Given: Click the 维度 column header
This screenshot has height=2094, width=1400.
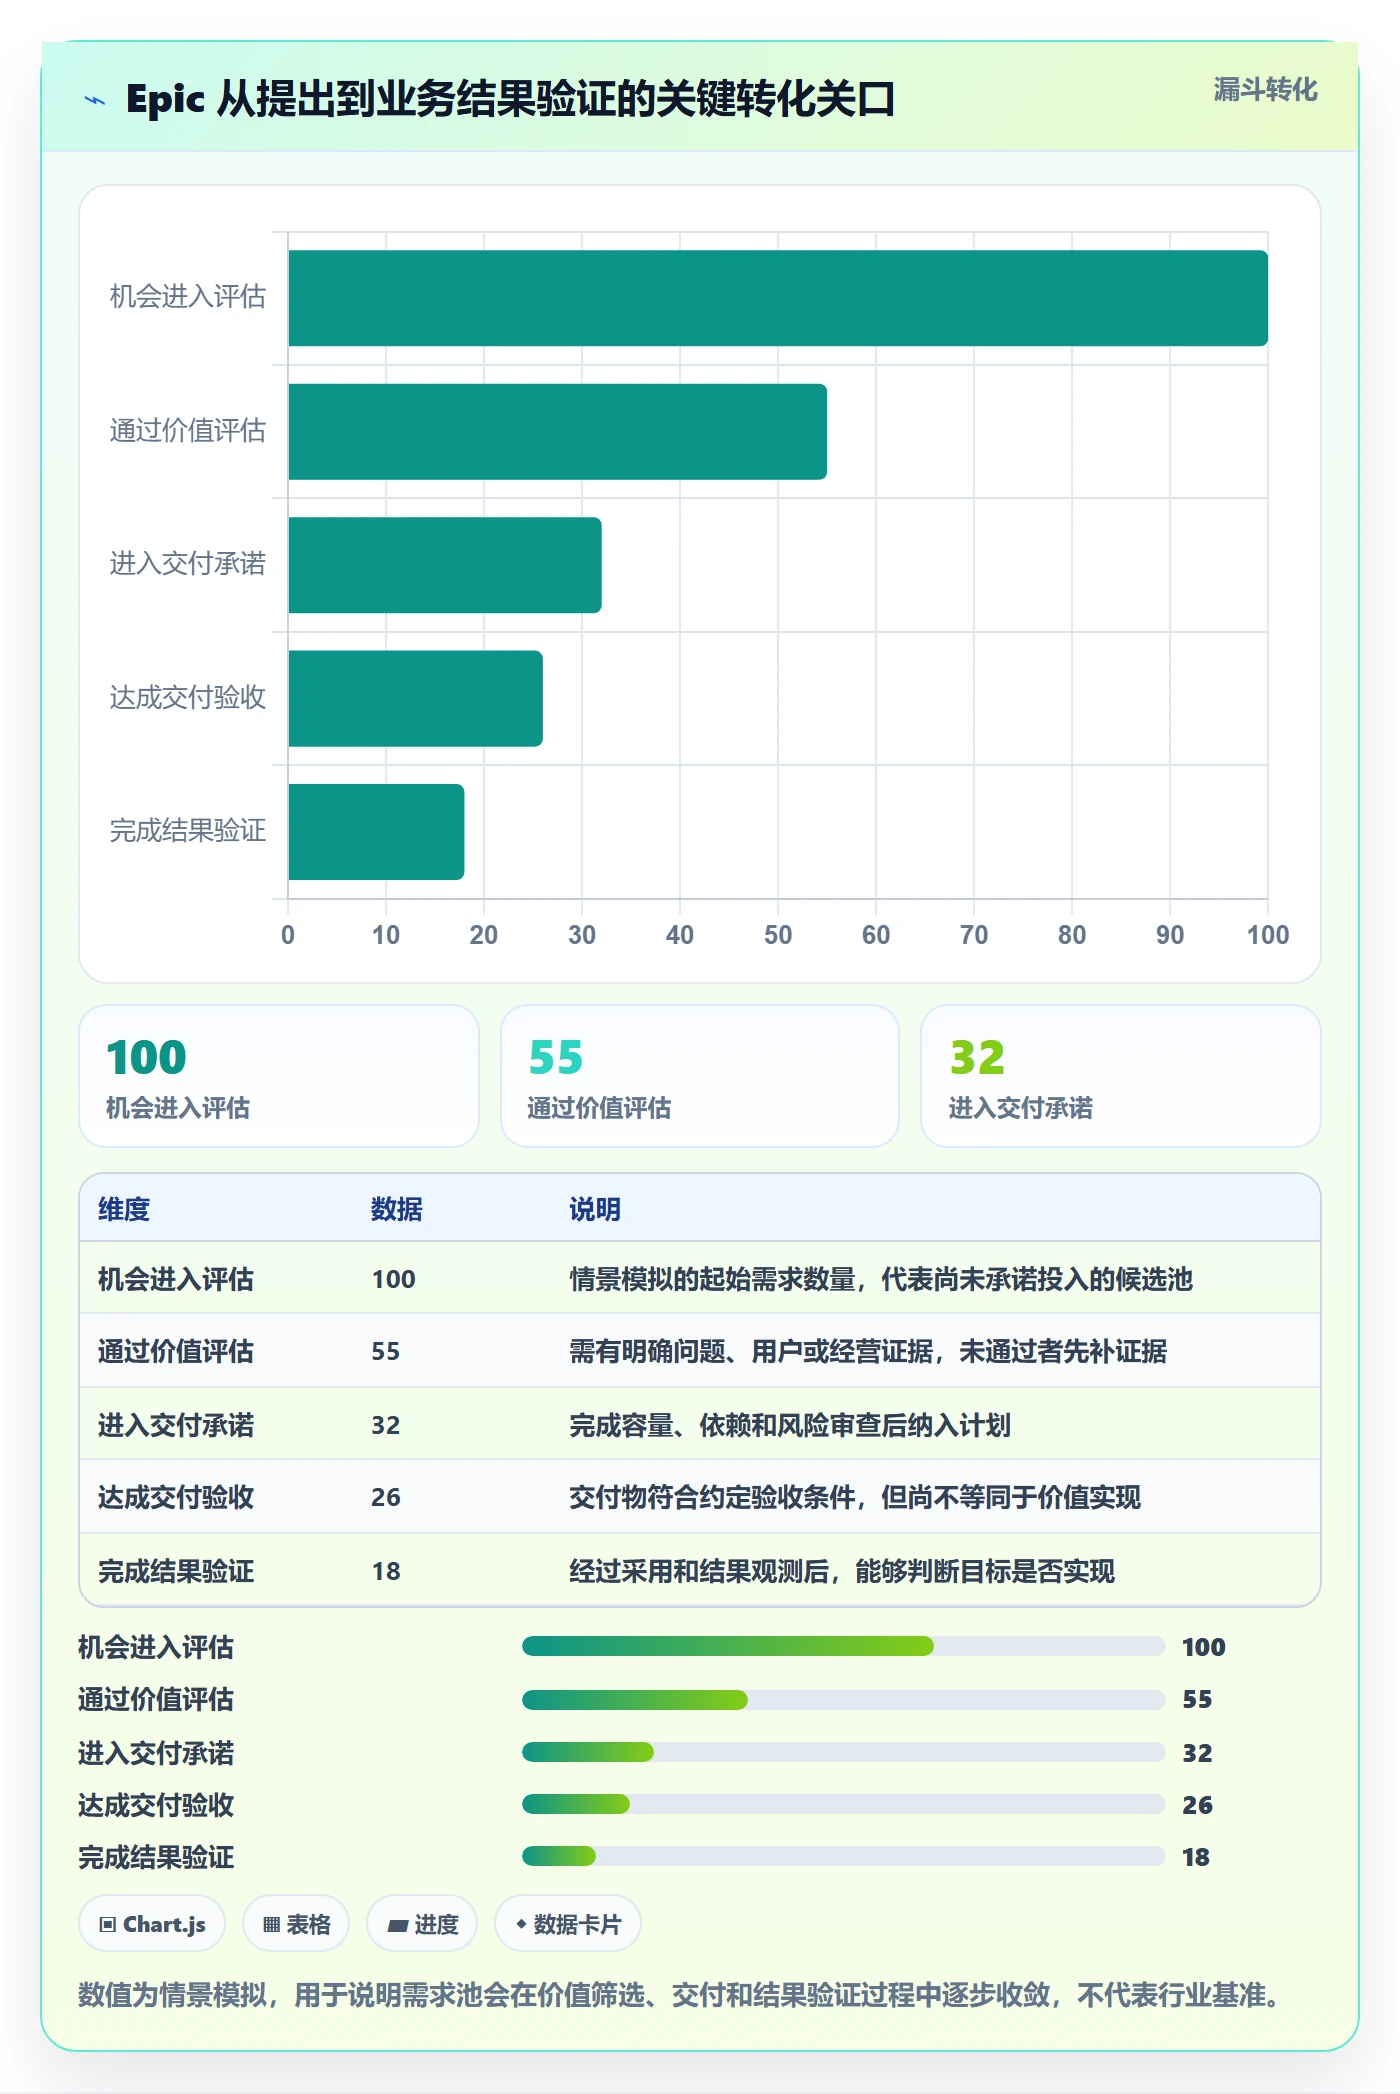Looking at the screenshot, I should 124,1209.
